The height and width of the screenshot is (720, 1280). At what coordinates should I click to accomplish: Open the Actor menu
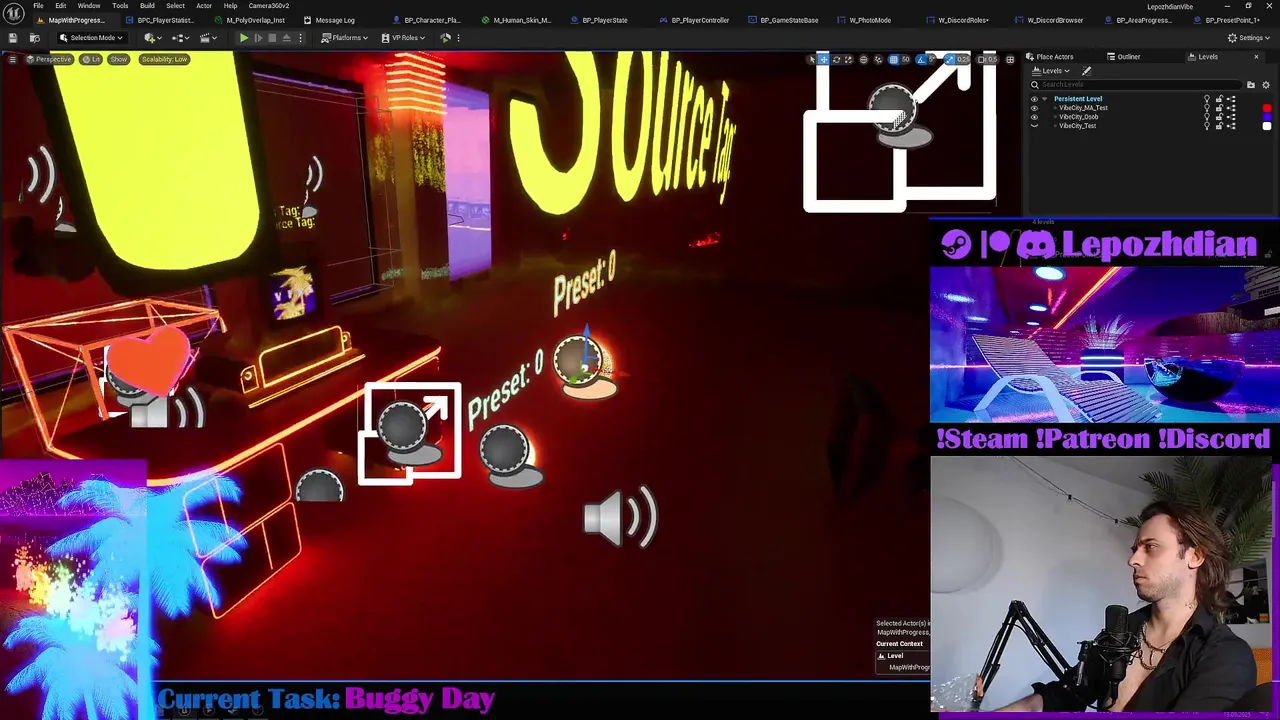pos(204,6)
